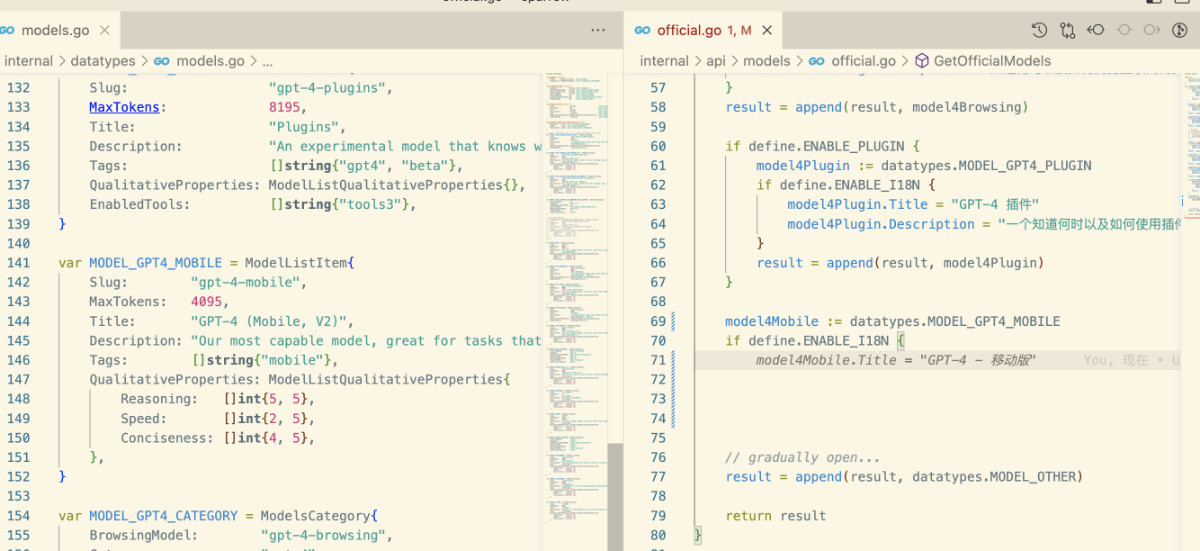Viewport: 1200px width, 551px height.
Task: Click the value 4095 on line 143
Action: coord(206,302)
